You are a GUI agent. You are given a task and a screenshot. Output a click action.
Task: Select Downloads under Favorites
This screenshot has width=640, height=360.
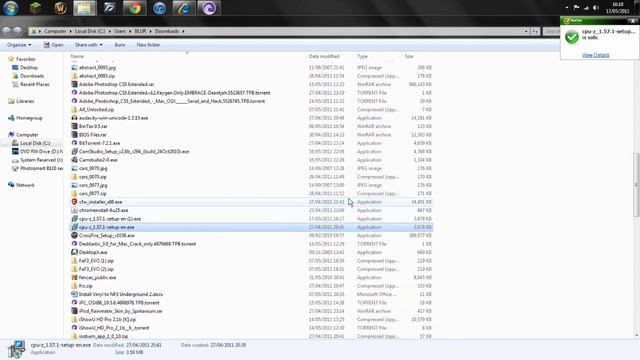coord(32,76)
